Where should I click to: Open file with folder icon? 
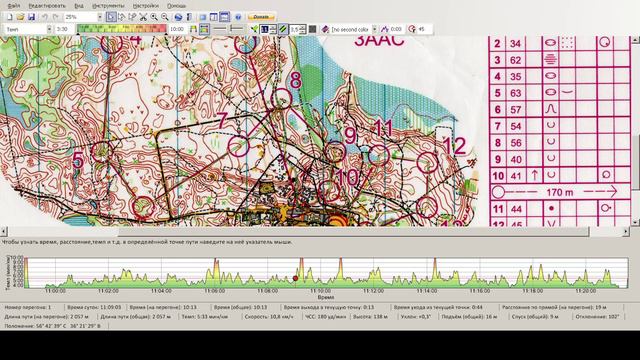click(x=20, y=17)
